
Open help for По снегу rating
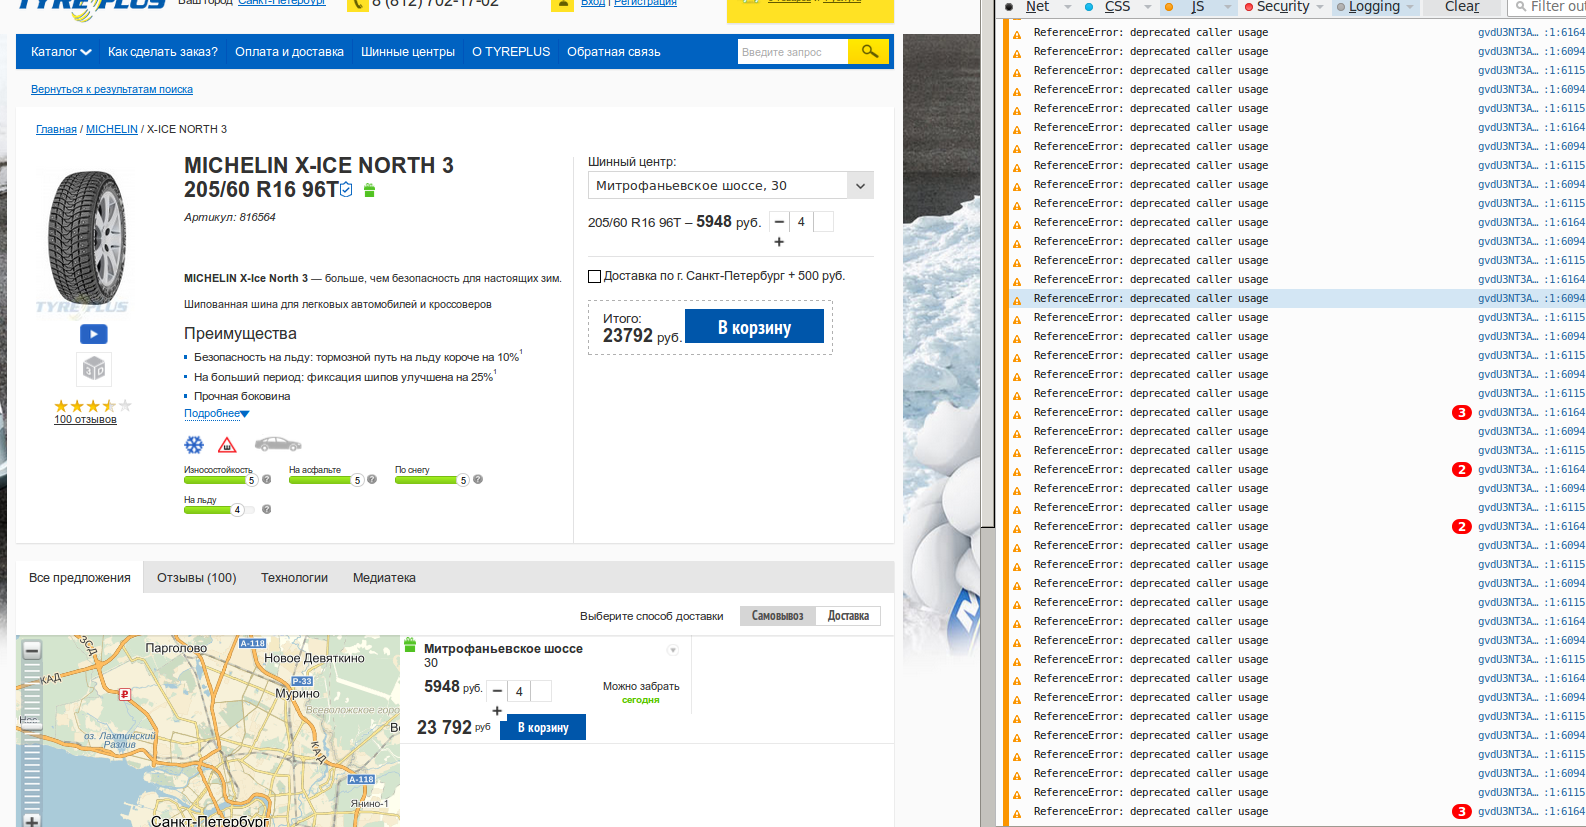point(478,479)
